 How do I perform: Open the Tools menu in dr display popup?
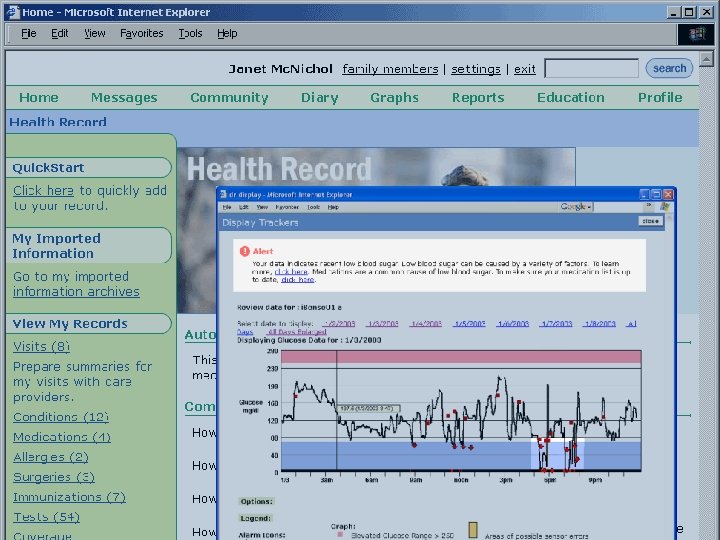tap(313, 207)
